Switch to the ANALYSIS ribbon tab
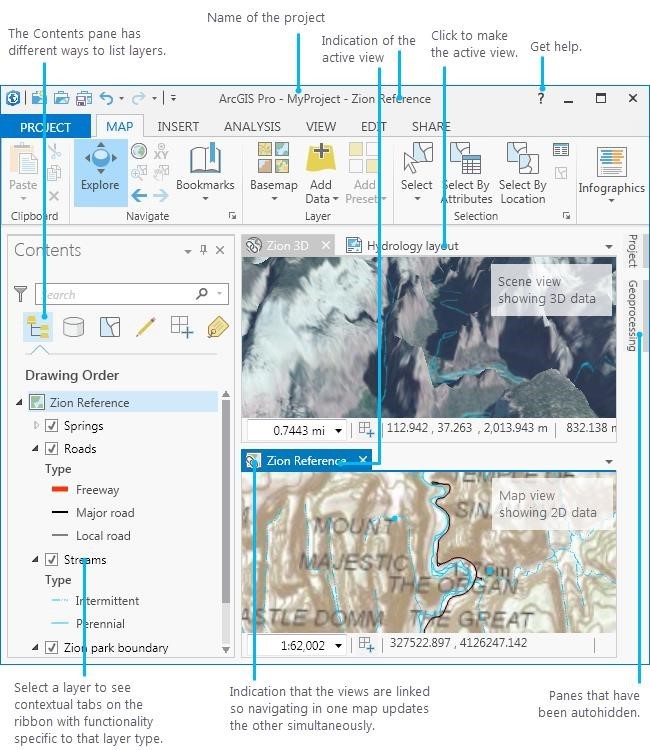 click(252, 127)
